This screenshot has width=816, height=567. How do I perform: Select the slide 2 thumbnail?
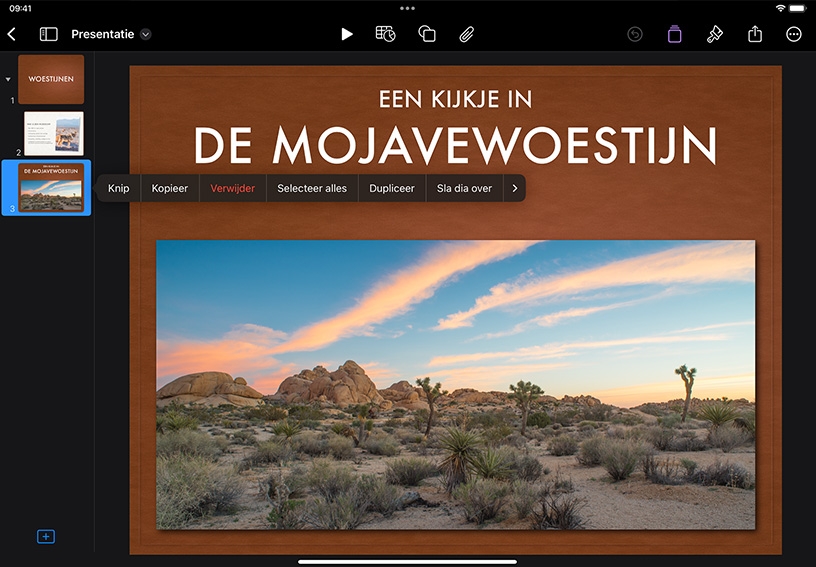pos(54,133)
